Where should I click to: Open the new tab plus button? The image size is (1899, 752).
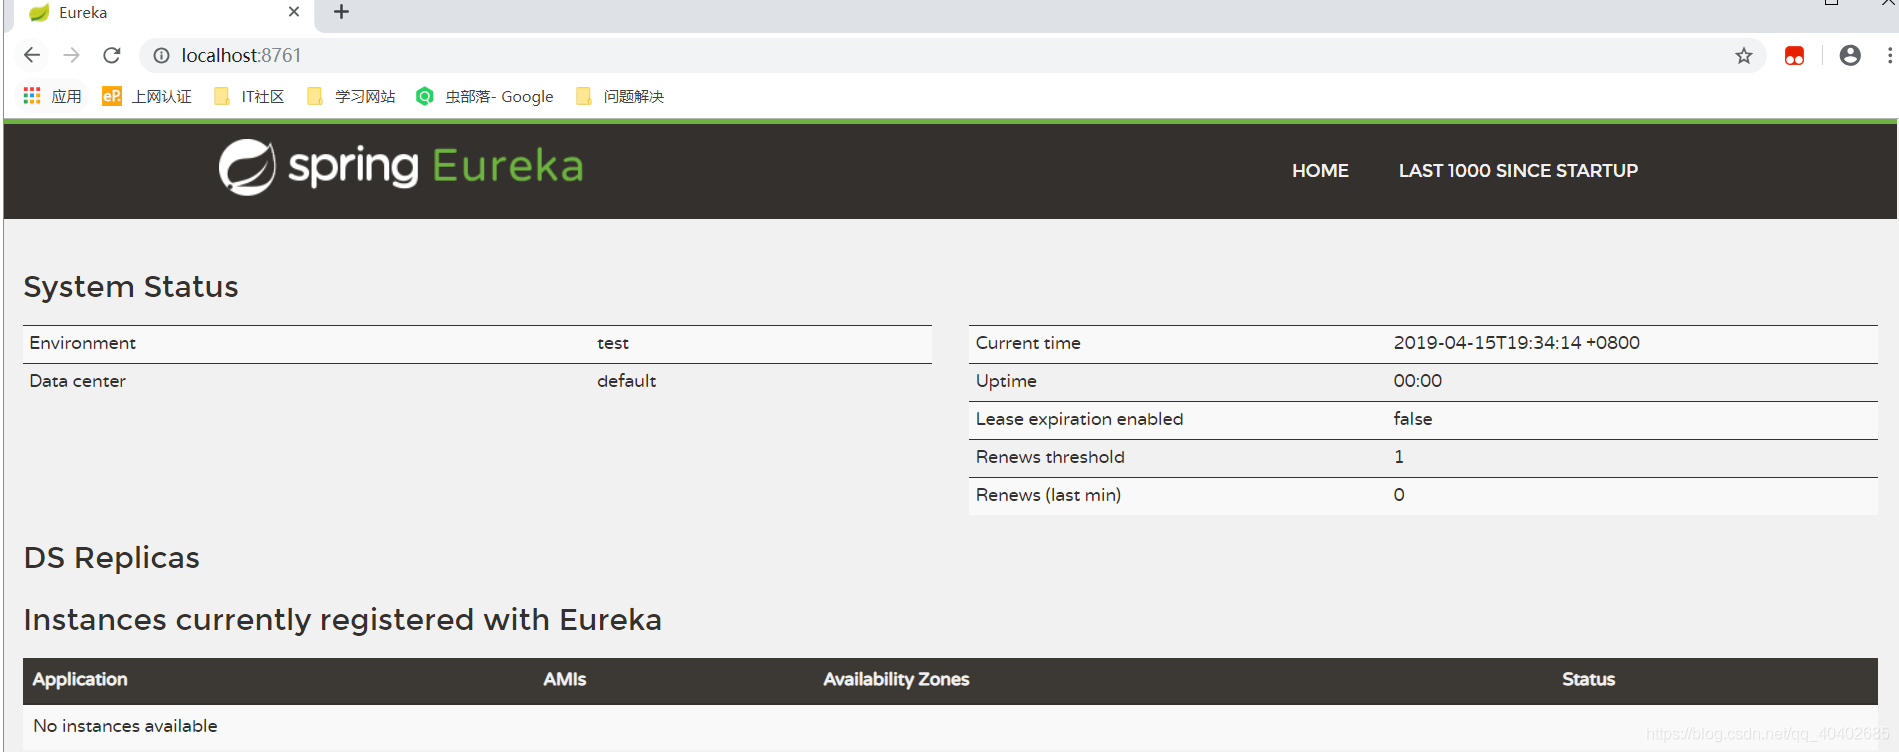(341, 12)
